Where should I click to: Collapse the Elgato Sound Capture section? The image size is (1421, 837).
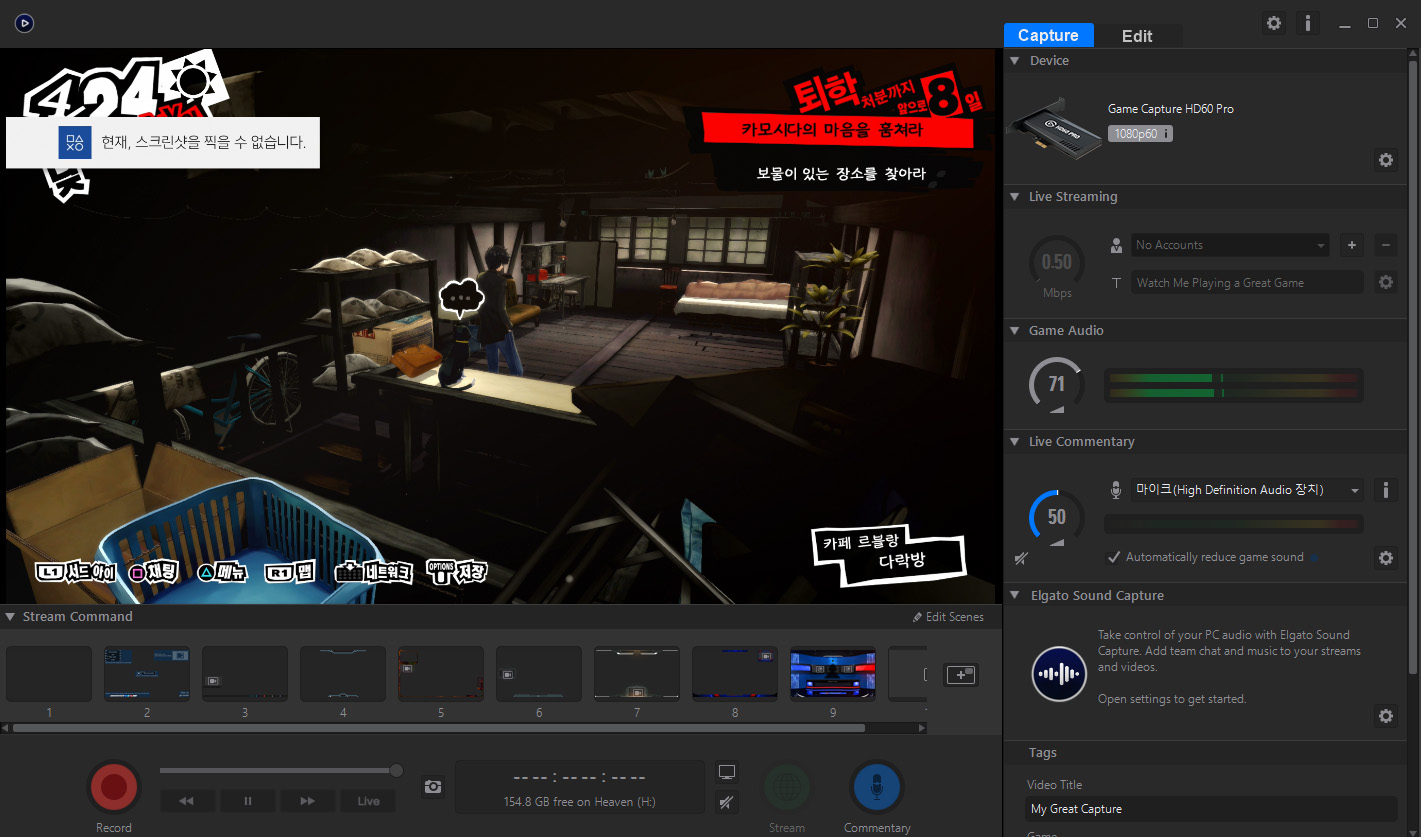pyautogui.click(x=1015, y=596)
